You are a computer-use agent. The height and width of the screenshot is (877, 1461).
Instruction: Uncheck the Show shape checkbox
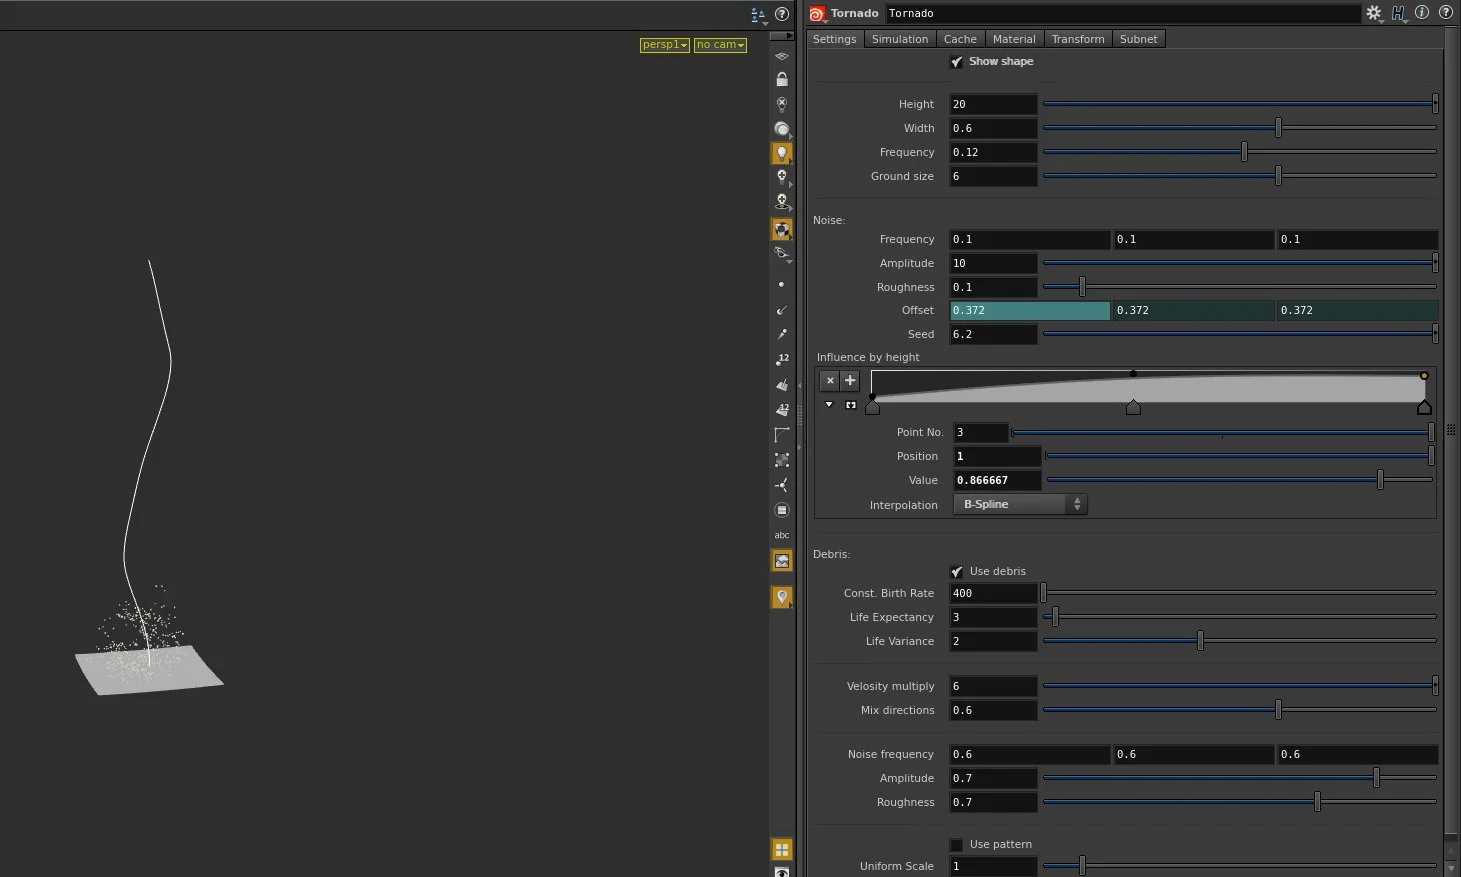[957, 61]
